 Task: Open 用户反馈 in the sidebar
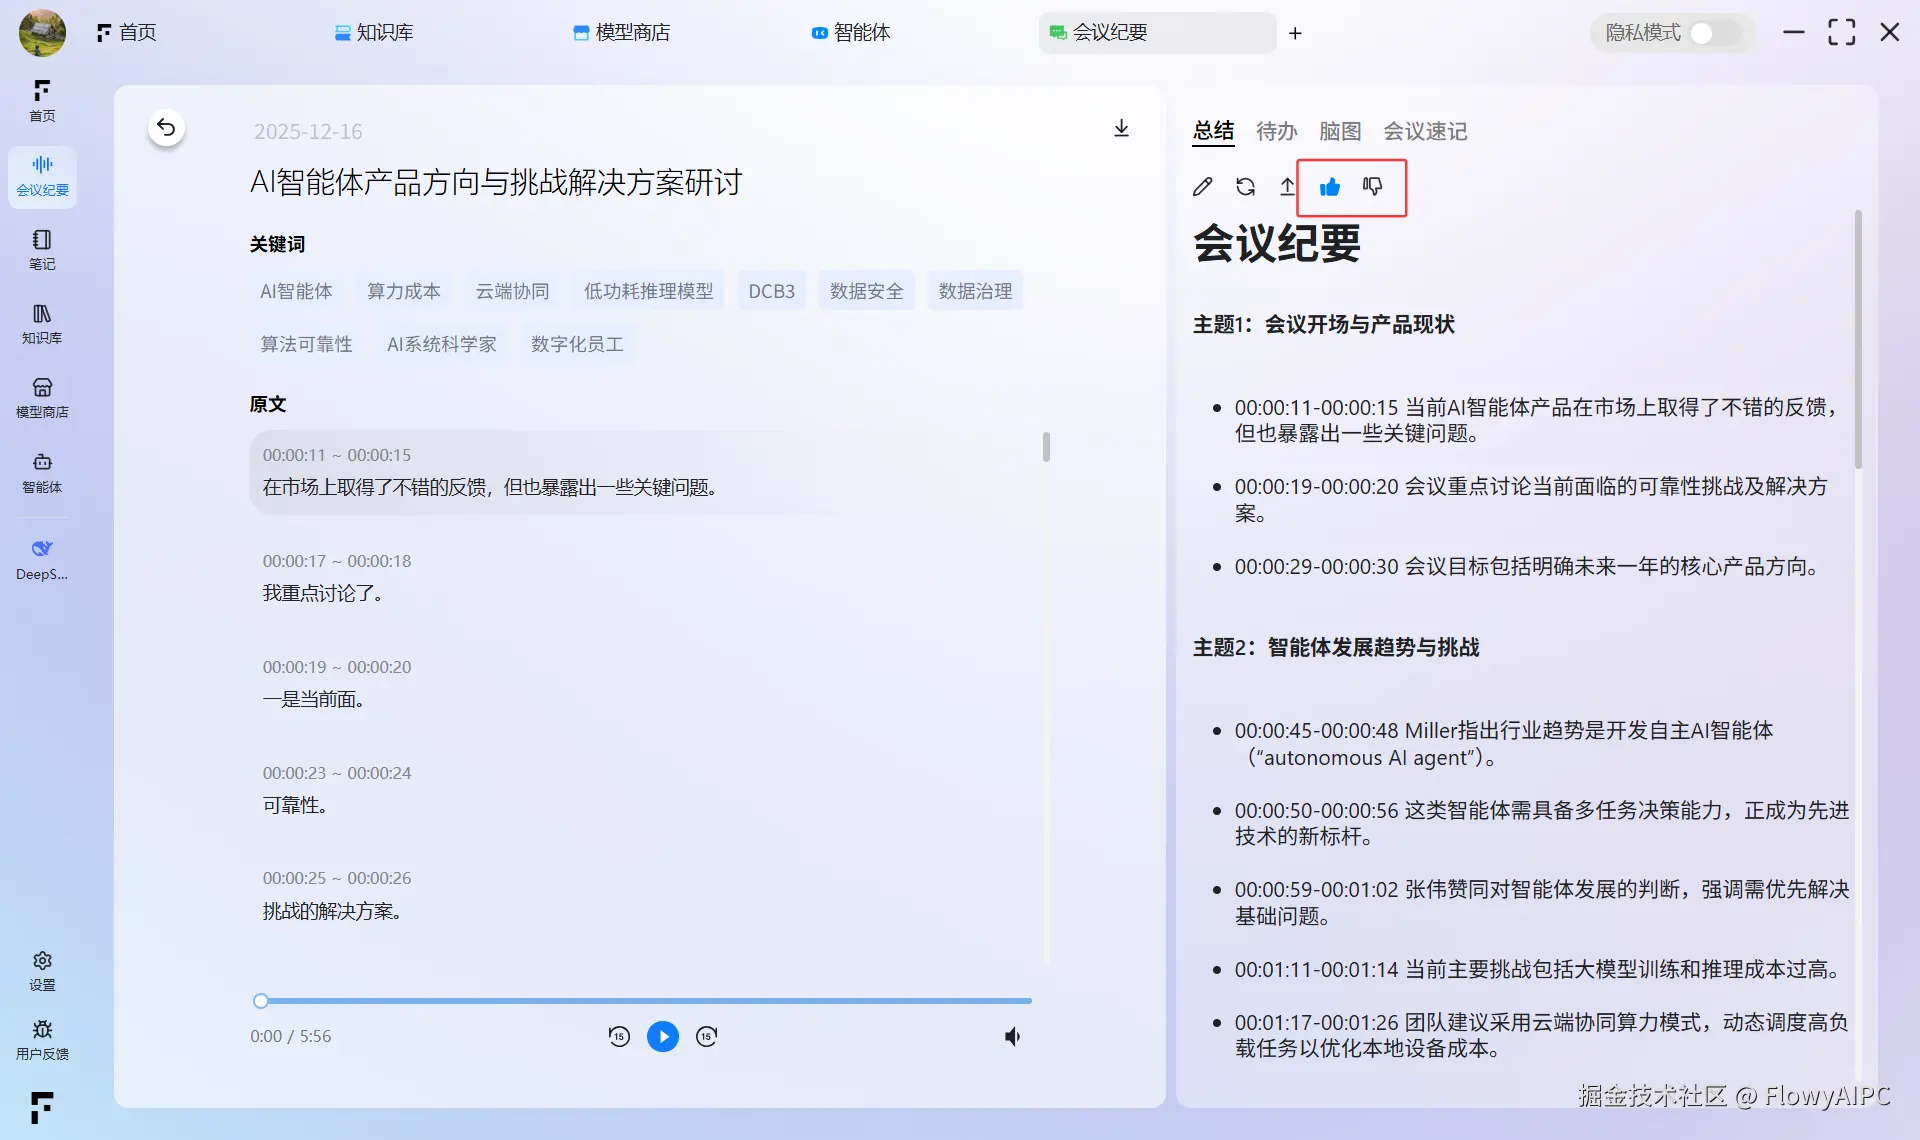(42, 1039)
